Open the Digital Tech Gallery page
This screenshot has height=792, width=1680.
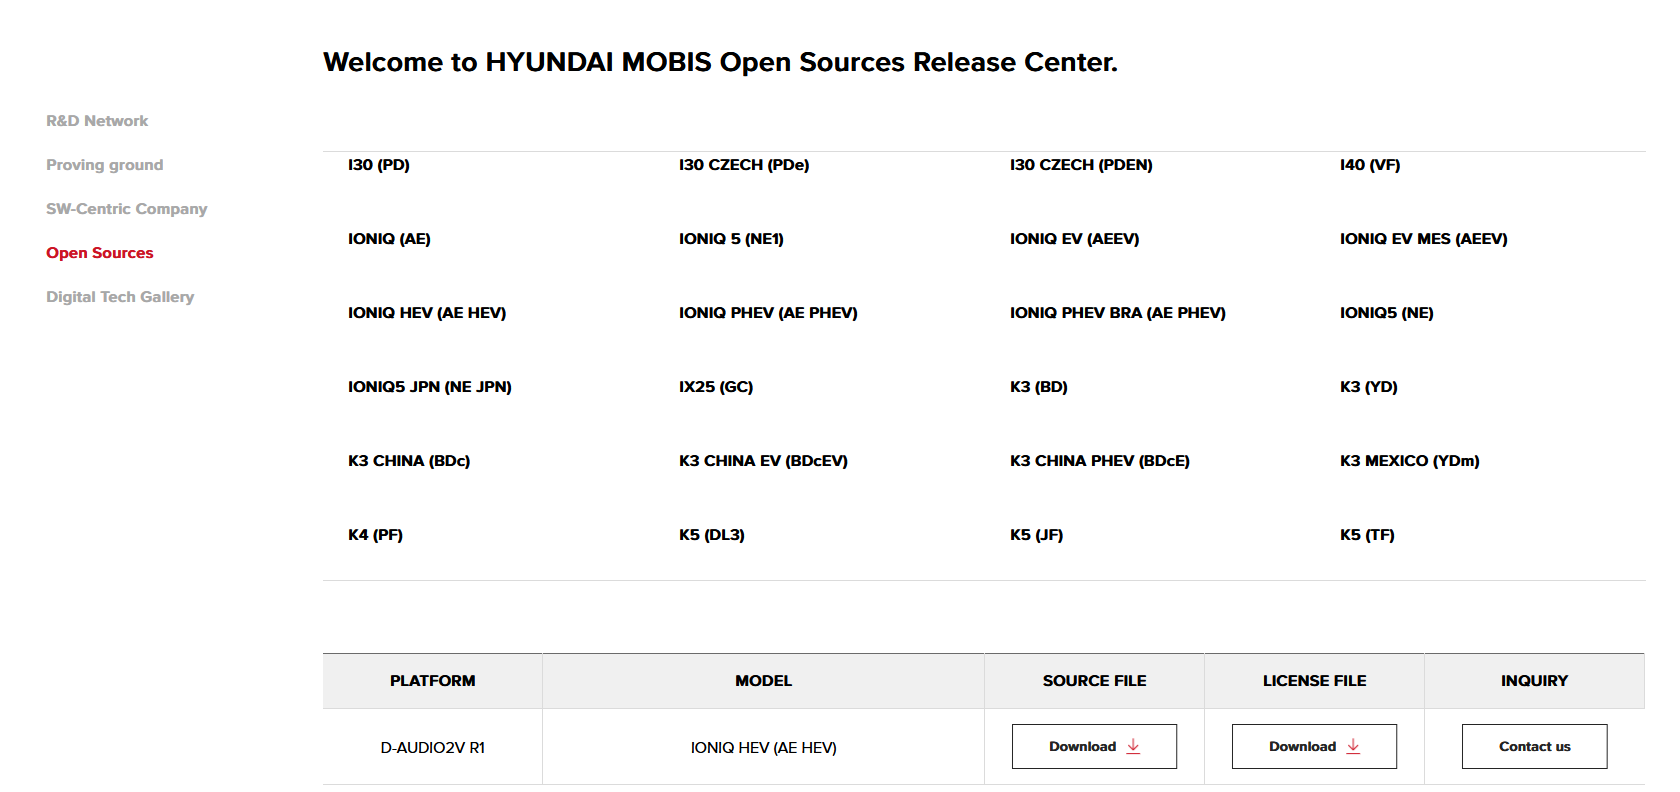pyautogui.click(x=120, y=297)
